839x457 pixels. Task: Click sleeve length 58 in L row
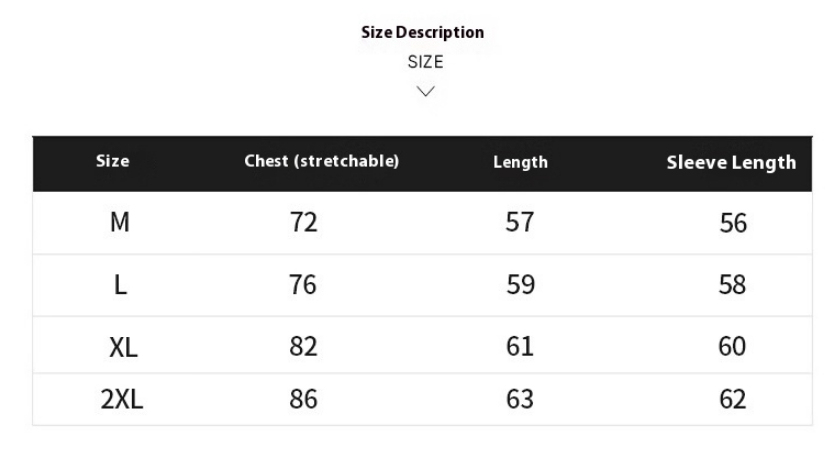(x=733, y=285)
